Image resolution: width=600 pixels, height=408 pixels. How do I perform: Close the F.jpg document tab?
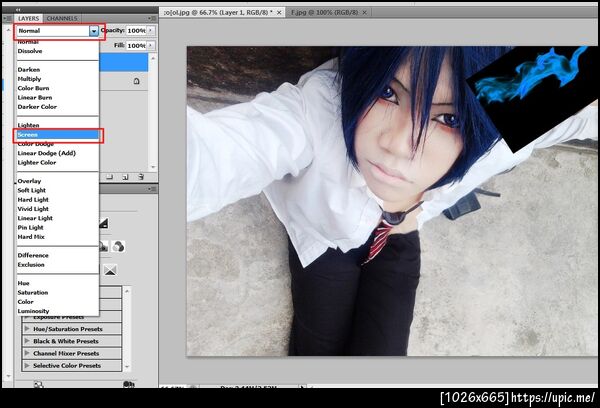pos(365,13)
